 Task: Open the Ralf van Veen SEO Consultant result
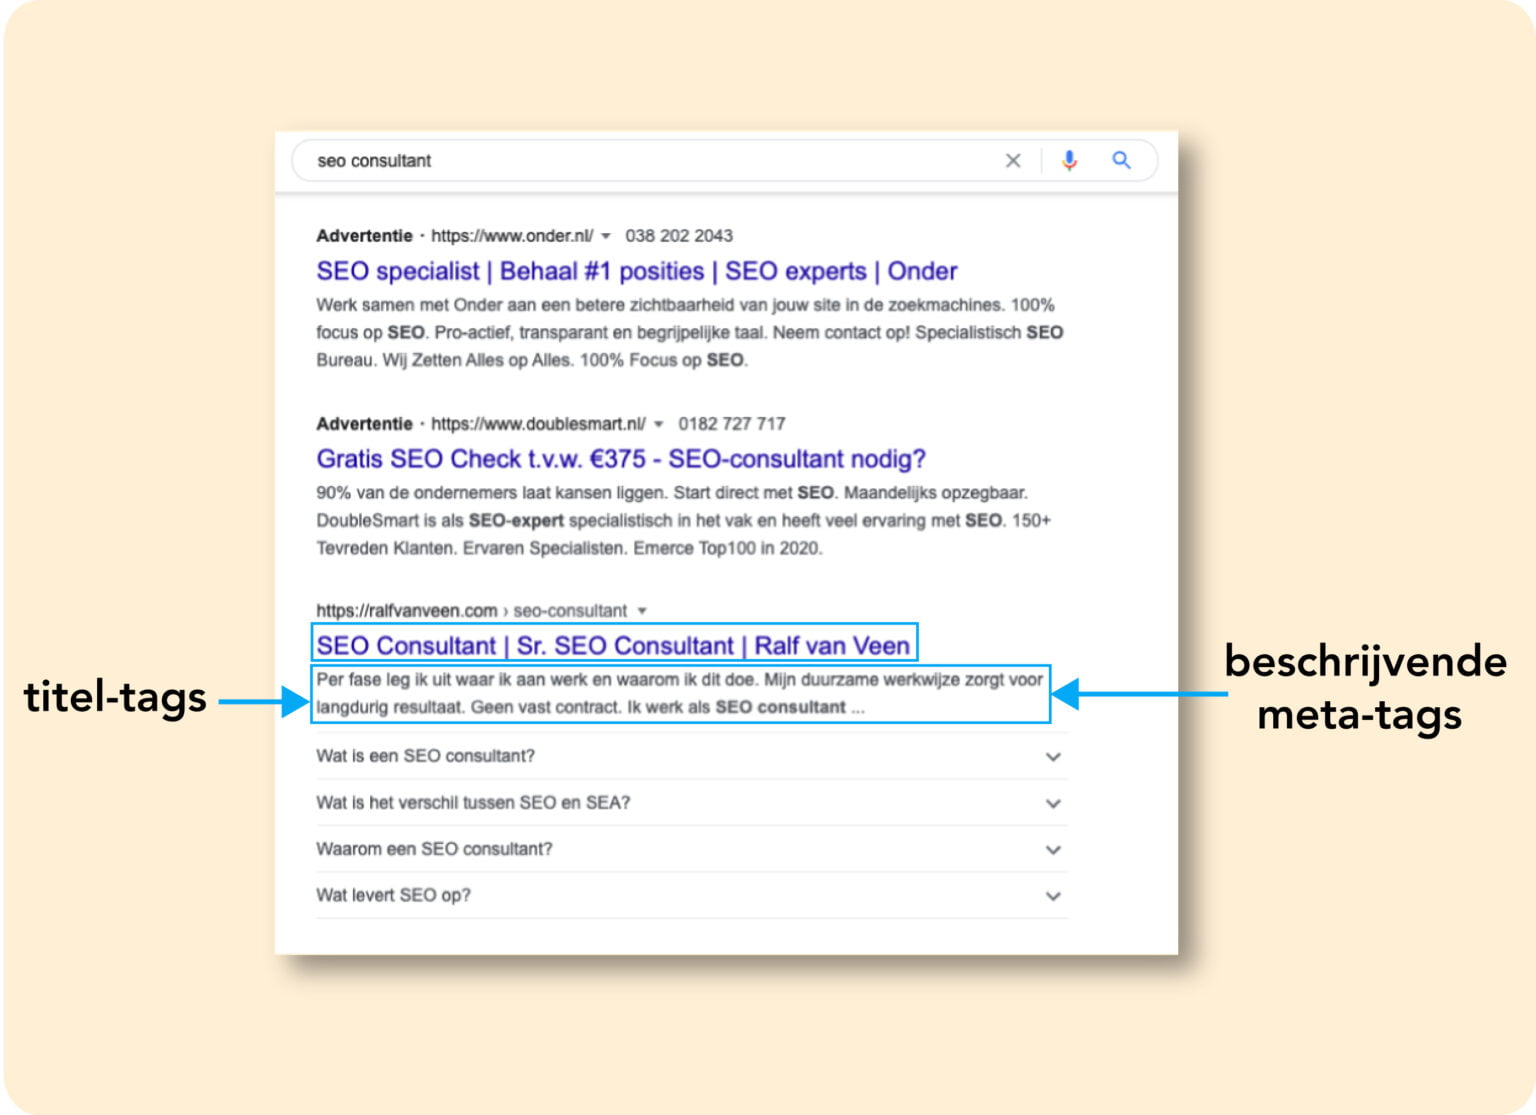614,646
